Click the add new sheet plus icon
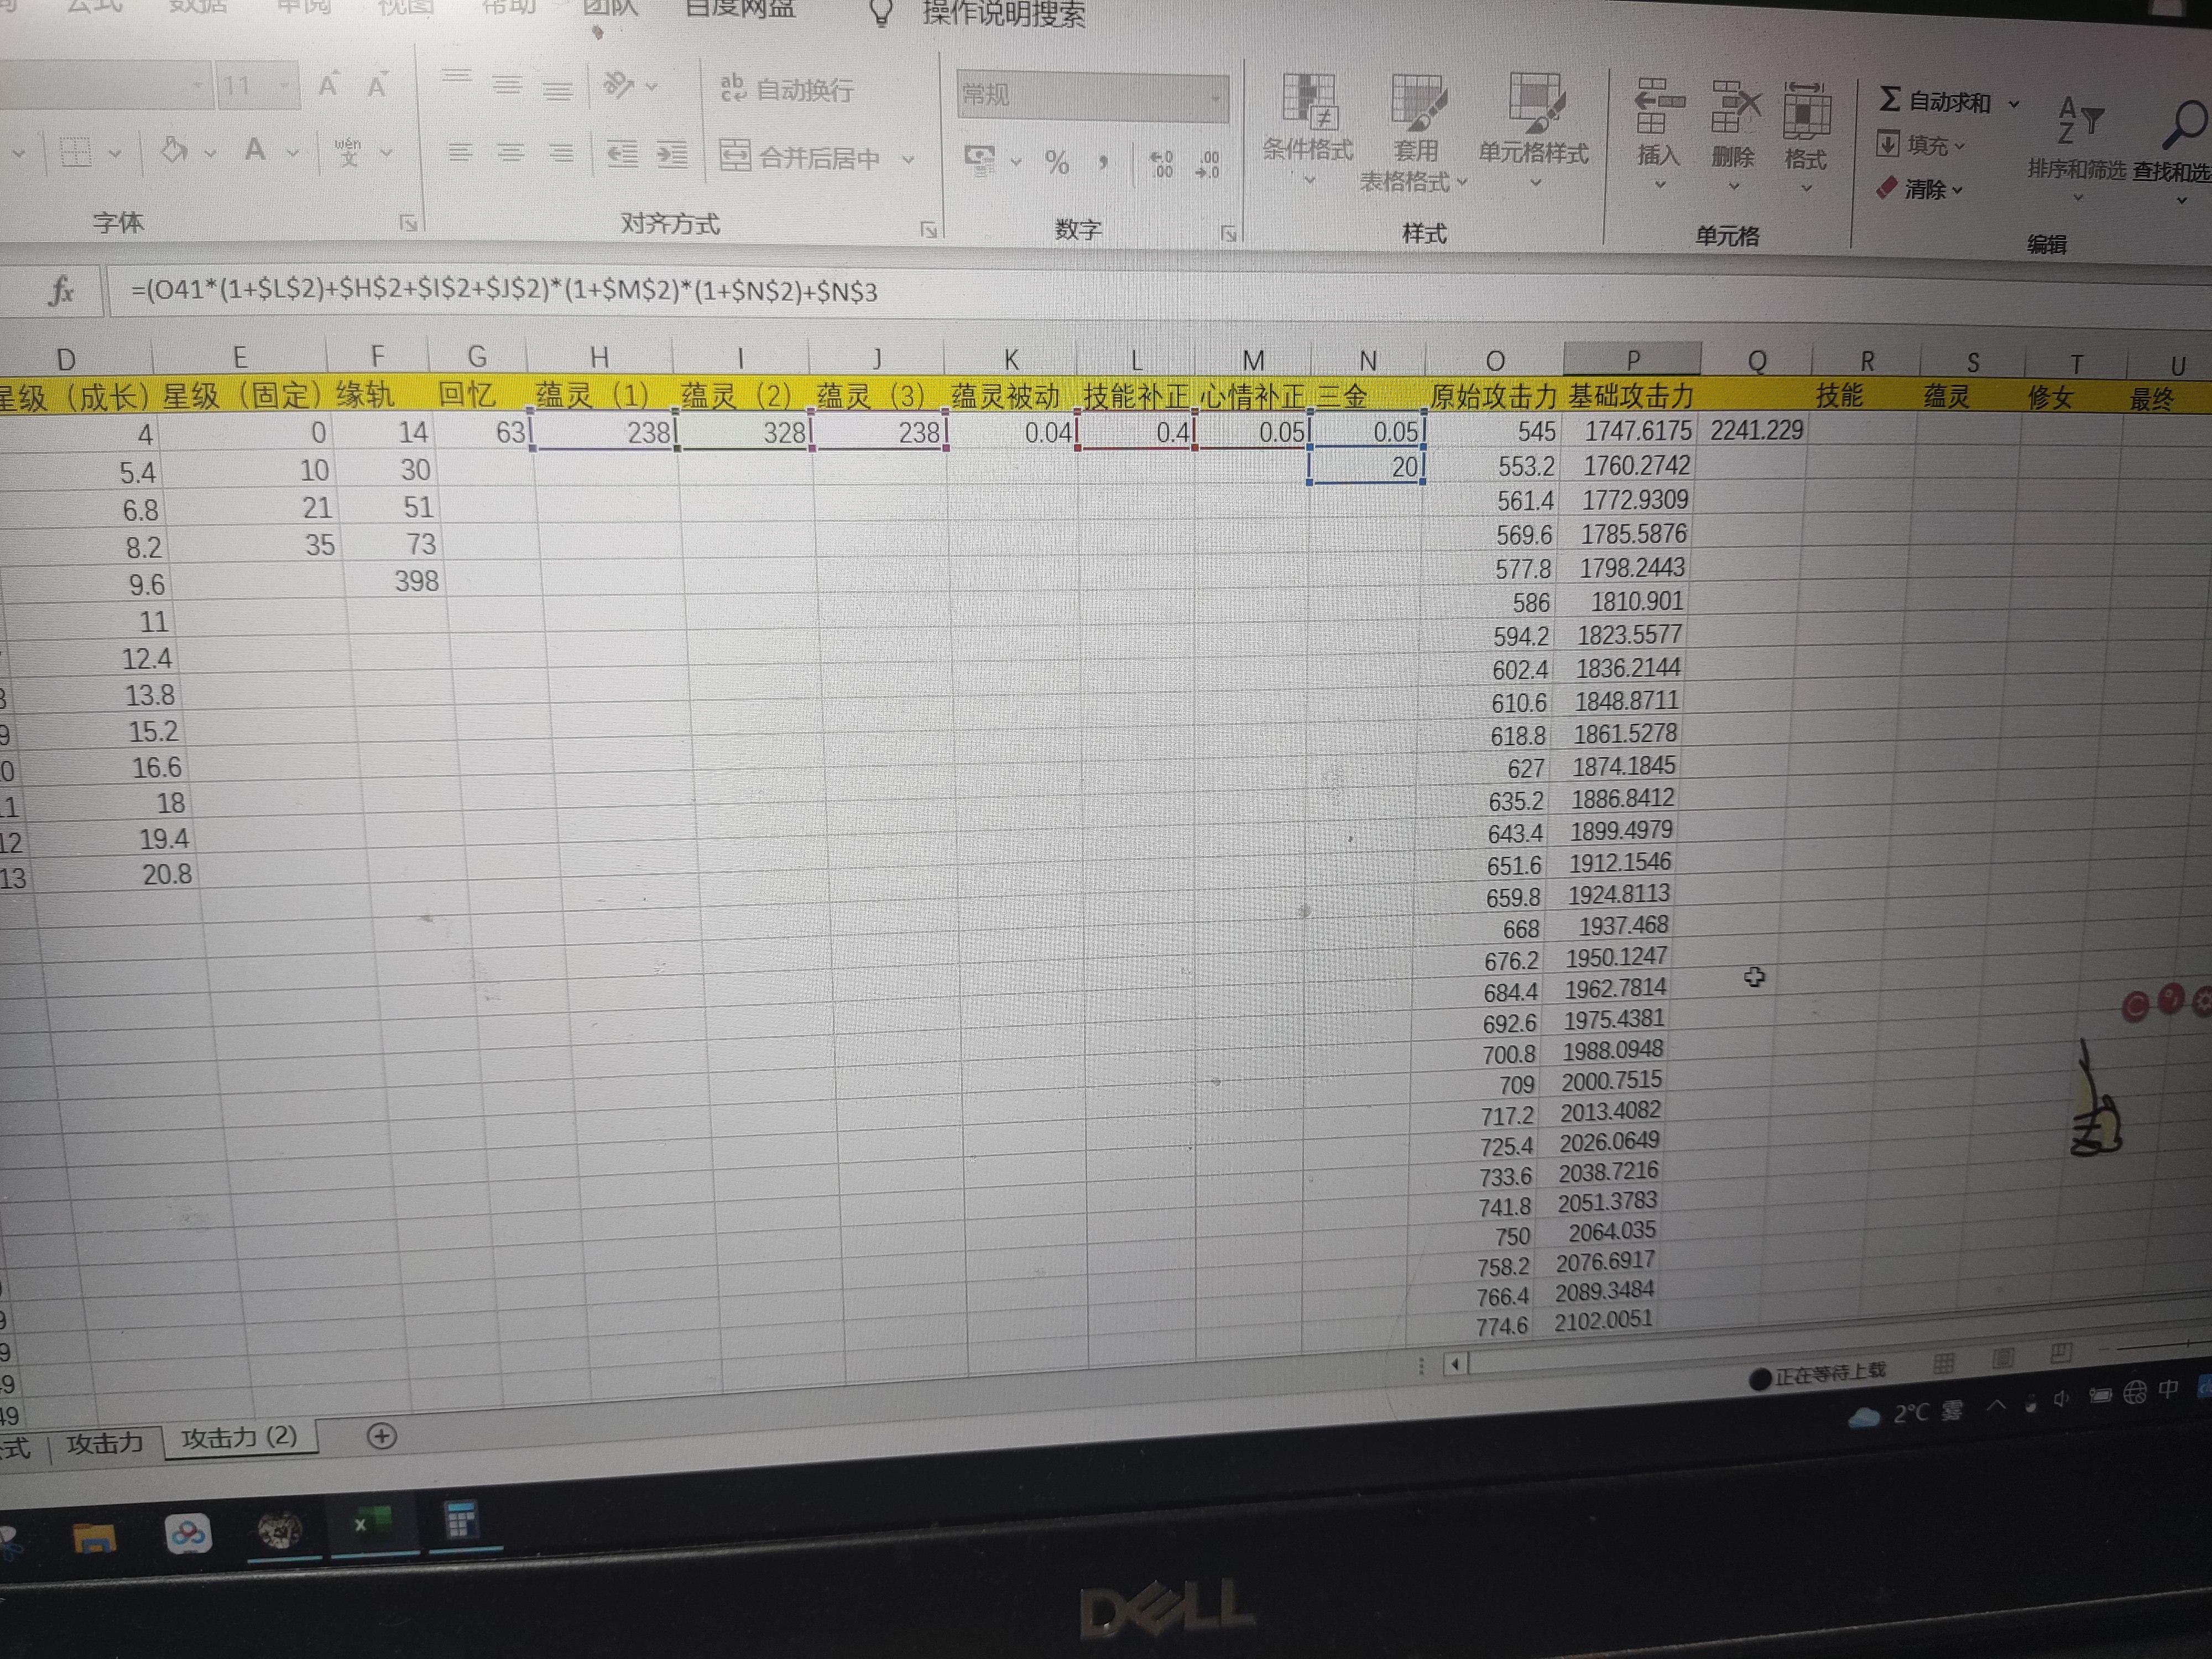The image size is (2212, 1659). tap(381, 1436)
